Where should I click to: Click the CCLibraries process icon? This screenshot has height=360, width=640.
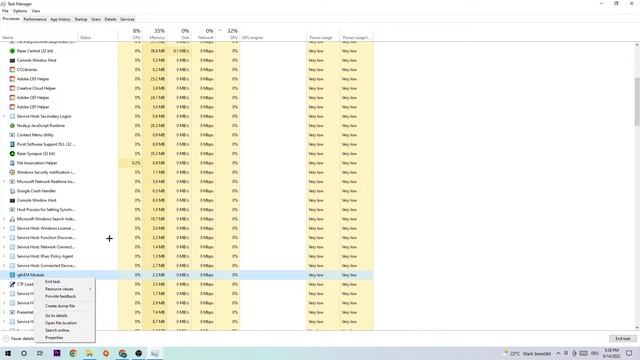pyautogui.click(x=12, y=70)
